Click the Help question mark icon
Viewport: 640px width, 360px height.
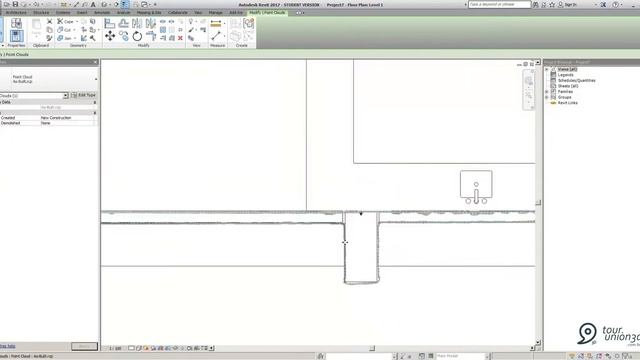[x=615, y=4]
